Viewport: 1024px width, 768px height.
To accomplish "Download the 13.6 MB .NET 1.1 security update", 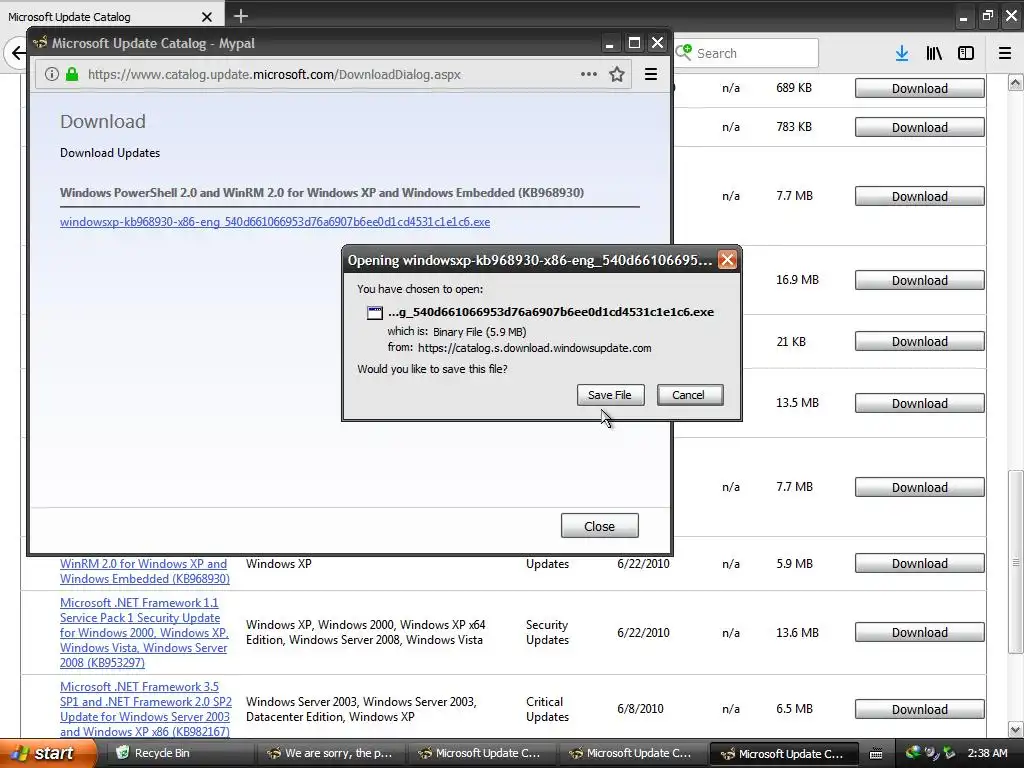I will coord(920,633).
